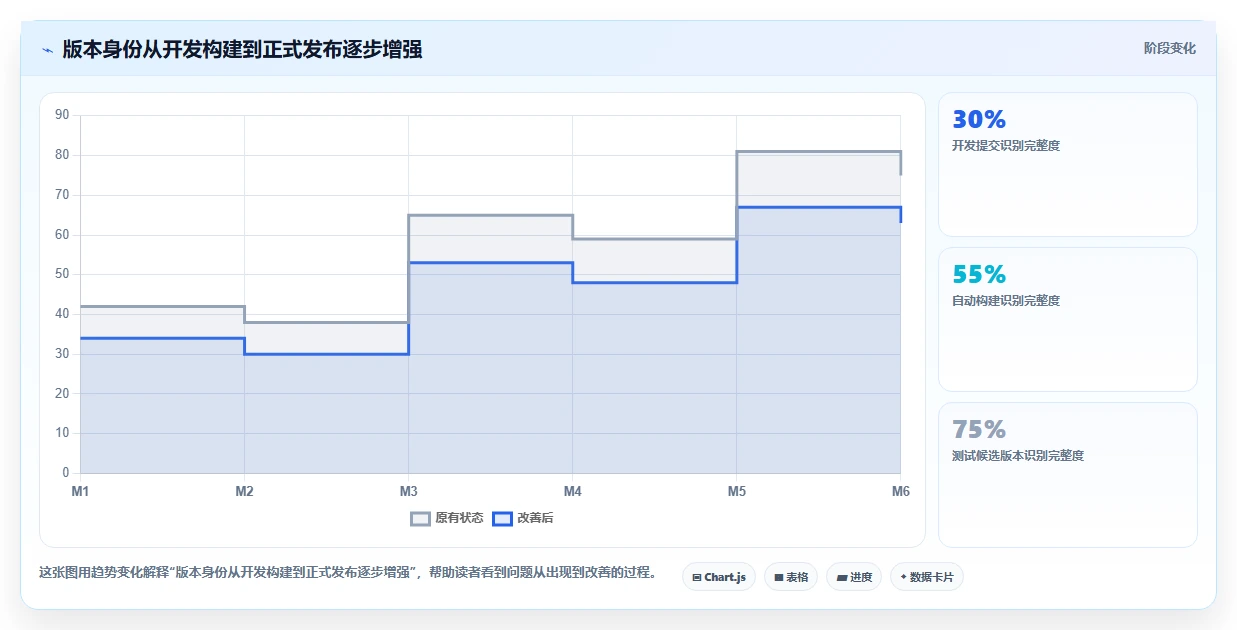This screenshot has height=630, width=1237.
Task: Click the blue 改善后 legend color box
Action: pos(503,518)
